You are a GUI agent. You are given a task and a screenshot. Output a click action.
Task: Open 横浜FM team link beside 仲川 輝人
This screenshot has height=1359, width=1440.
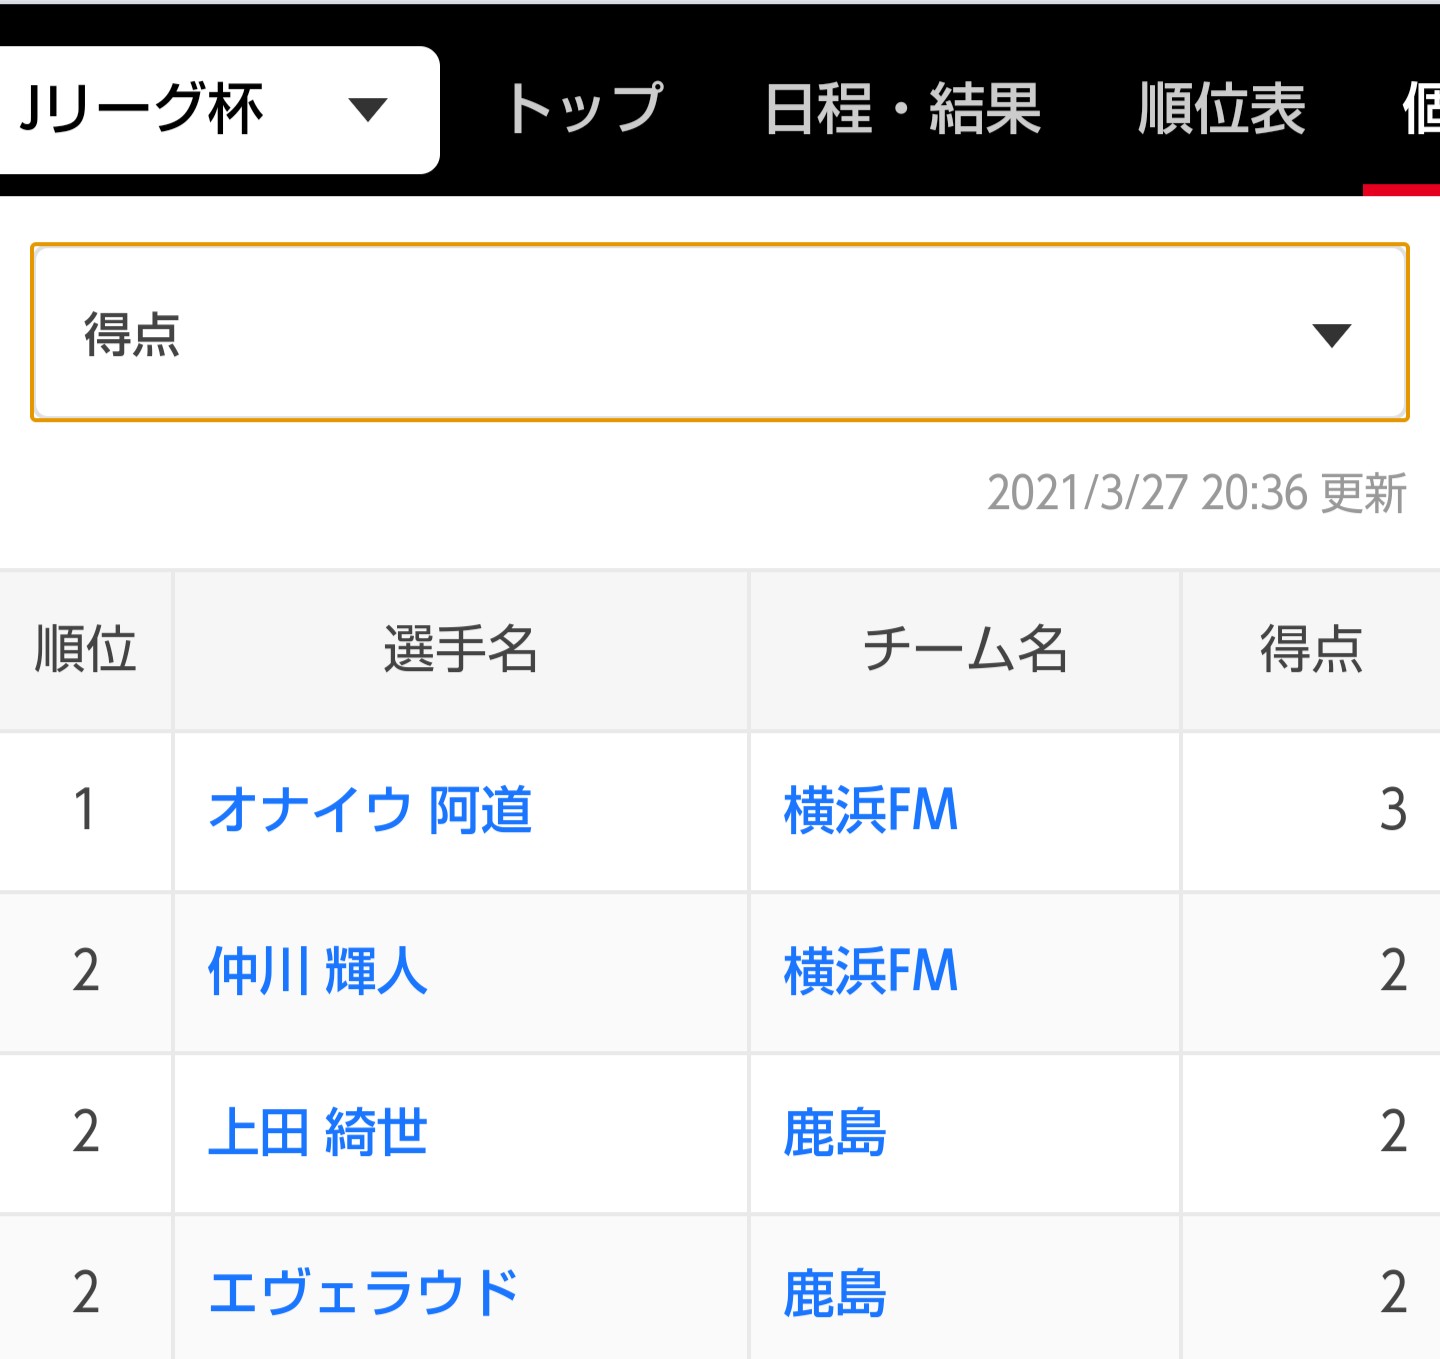(x=870, y=971)
